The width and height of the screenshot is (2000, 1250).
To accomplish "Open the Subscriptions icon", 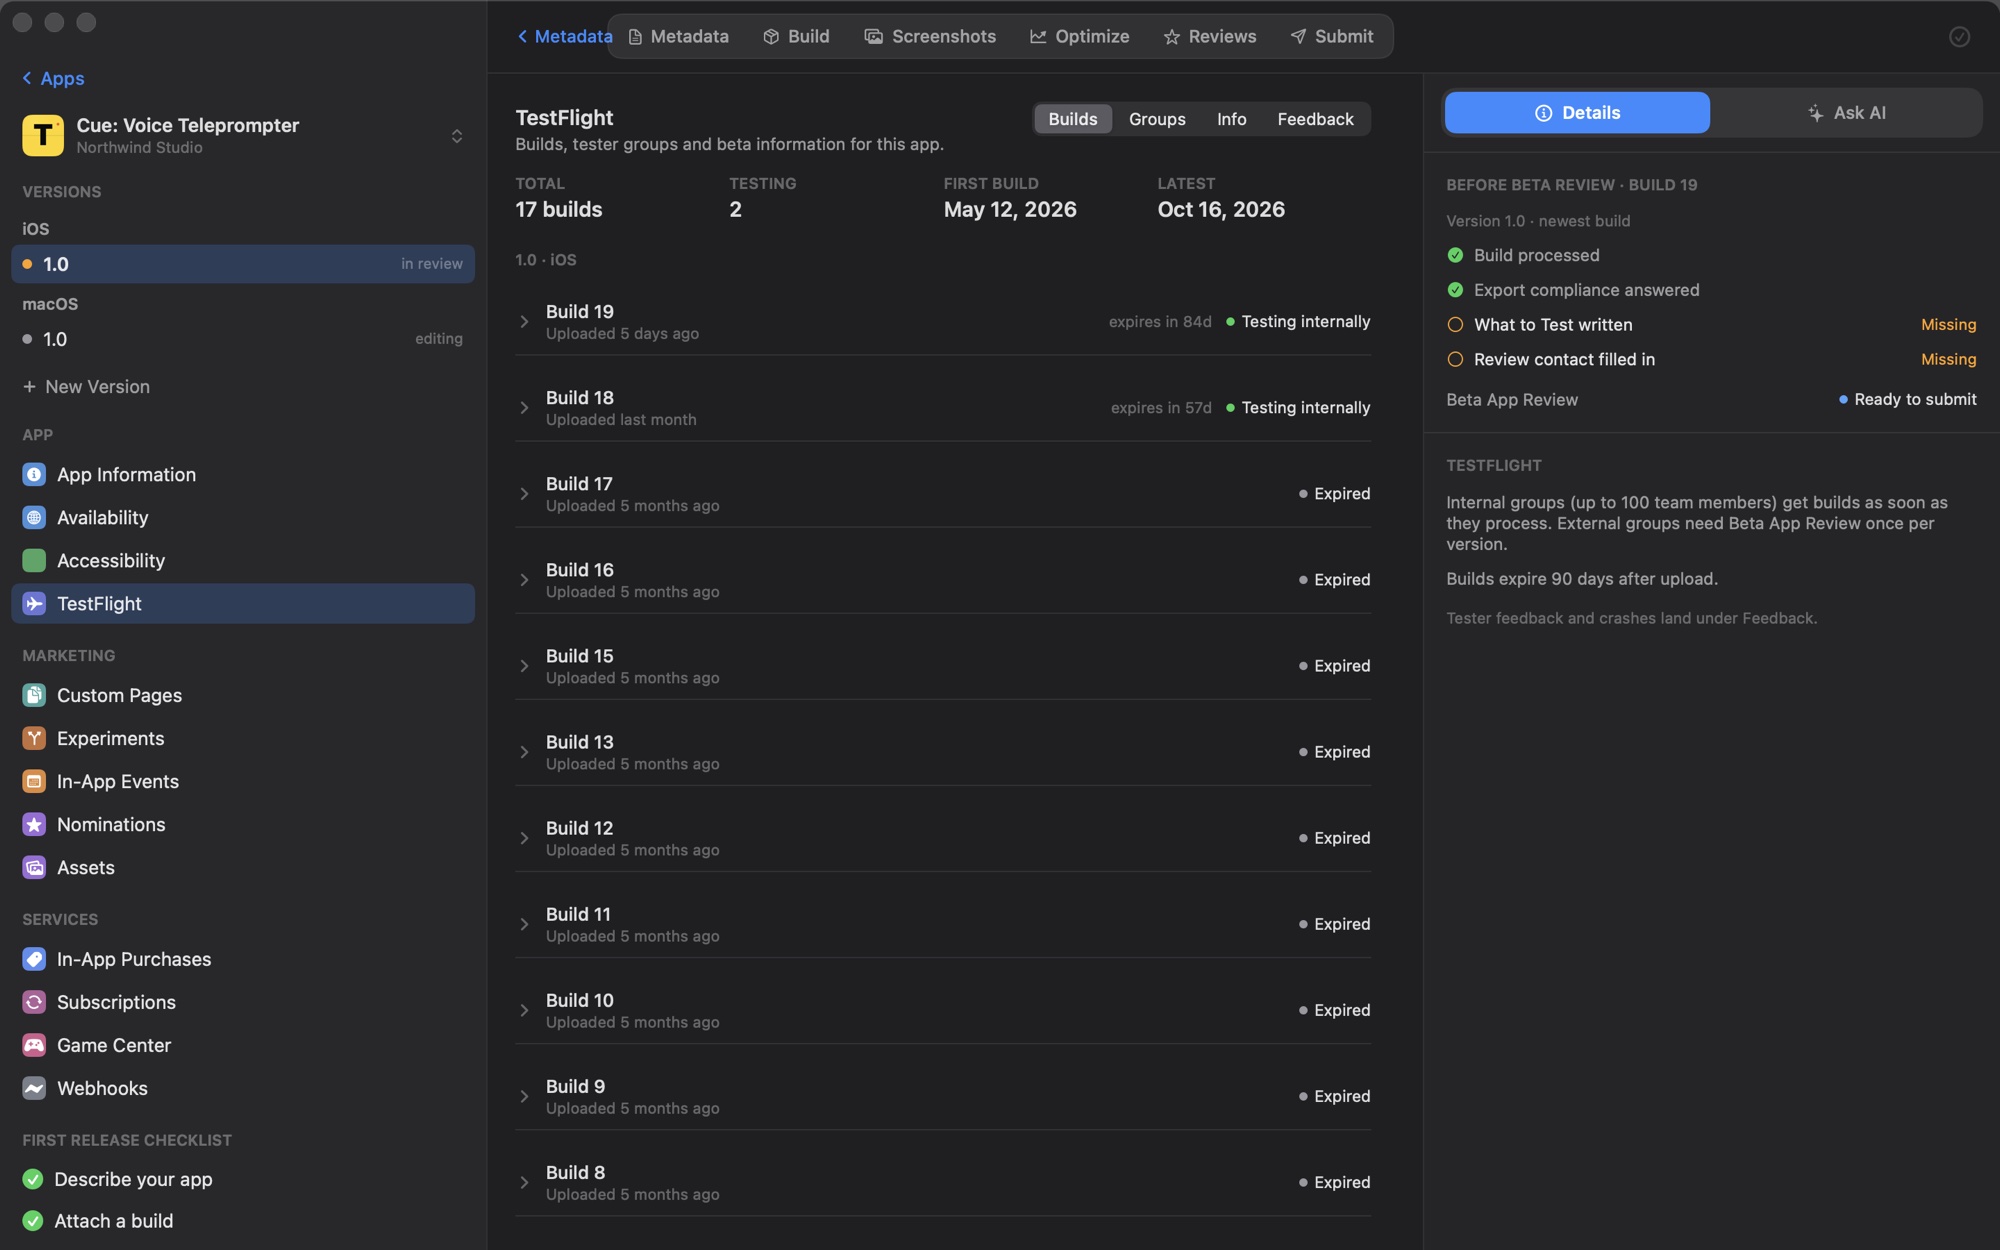I will tap(34, 1002).
